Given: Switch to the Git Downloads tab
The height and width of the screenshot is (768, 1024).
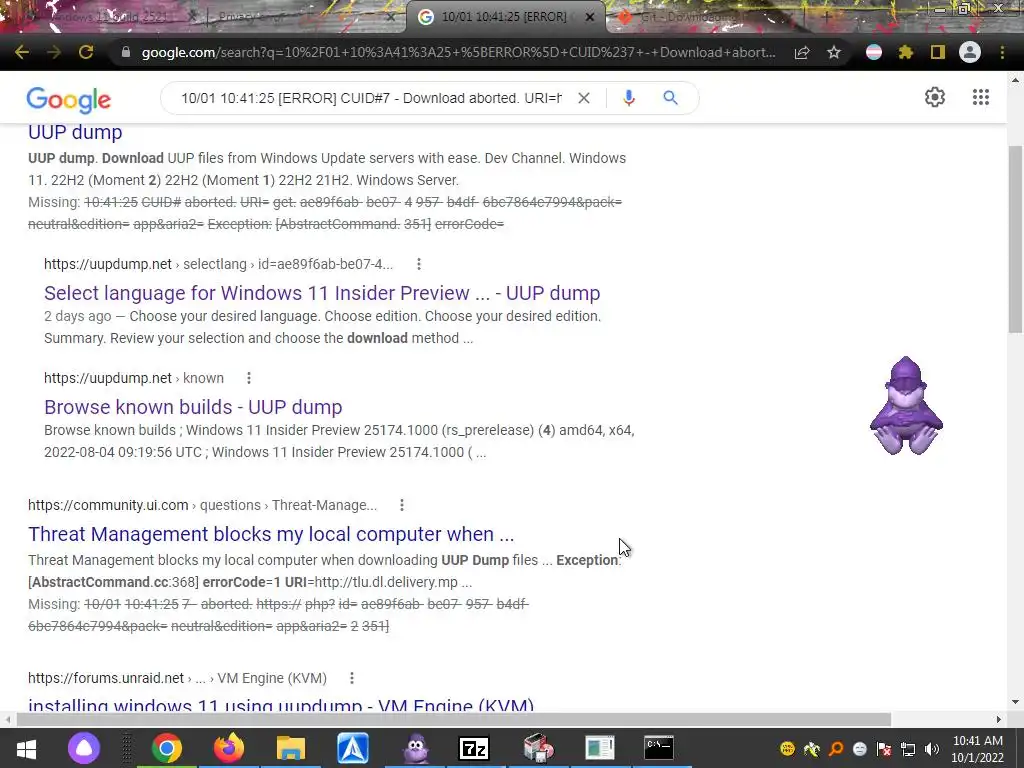Looking at the screenshot, I should point(705,17).
